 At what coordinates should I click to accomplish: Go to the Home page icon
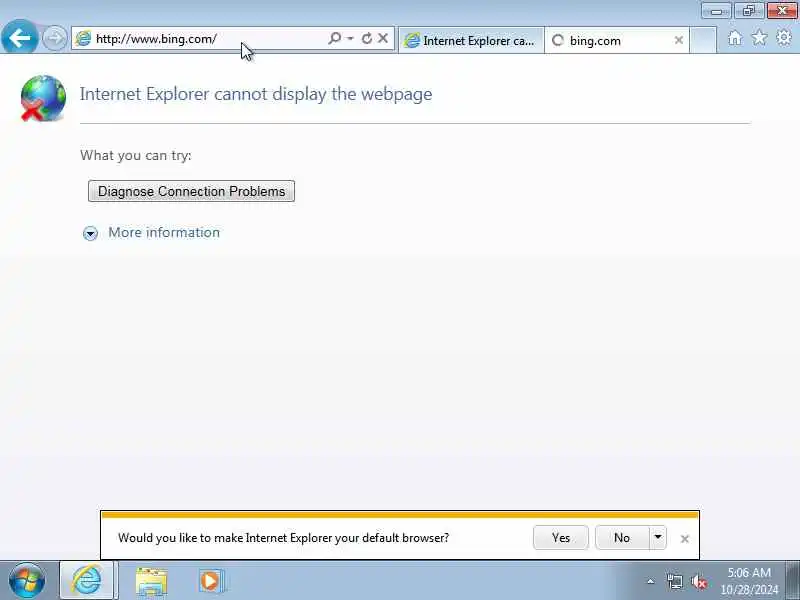(x=735, y=38)
